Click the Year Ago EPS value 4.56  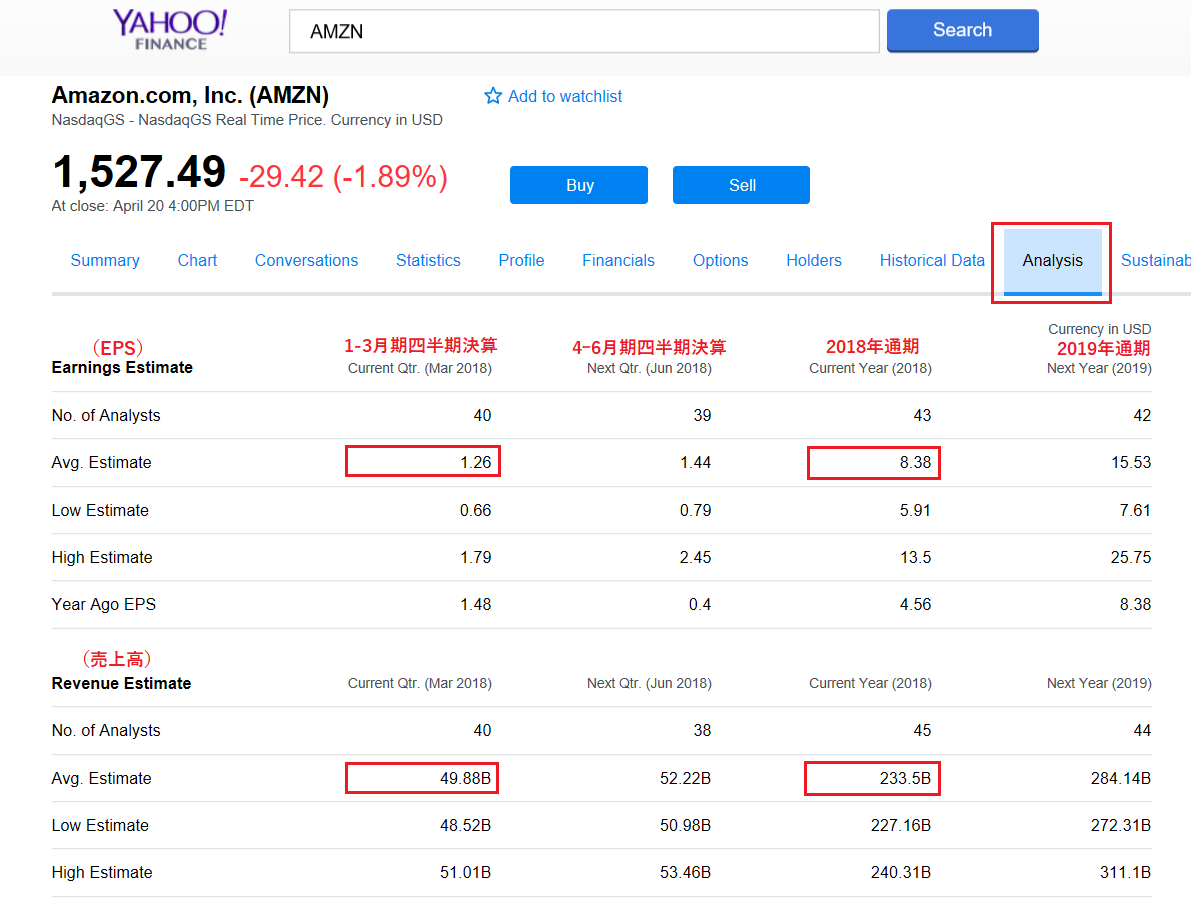coord(915,605)
